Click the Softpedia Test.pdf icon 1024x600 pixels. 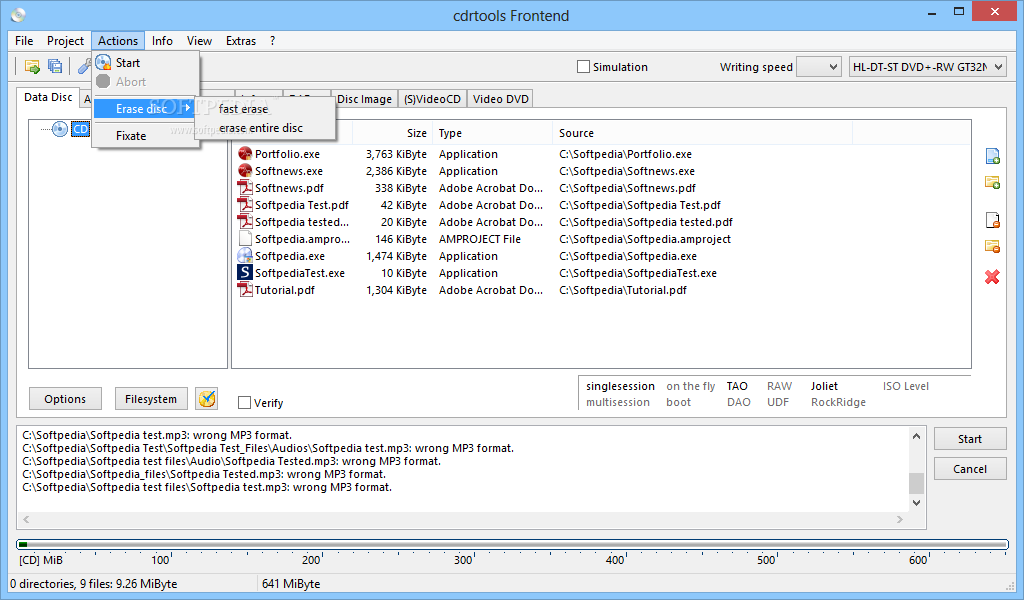point(245,205)
